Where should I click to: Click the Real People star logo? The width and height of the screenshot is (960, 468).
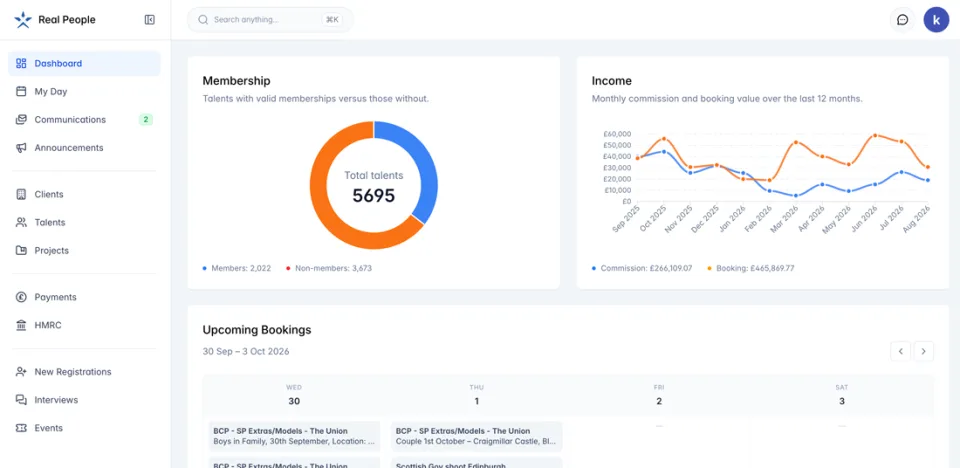click(23, 20)
